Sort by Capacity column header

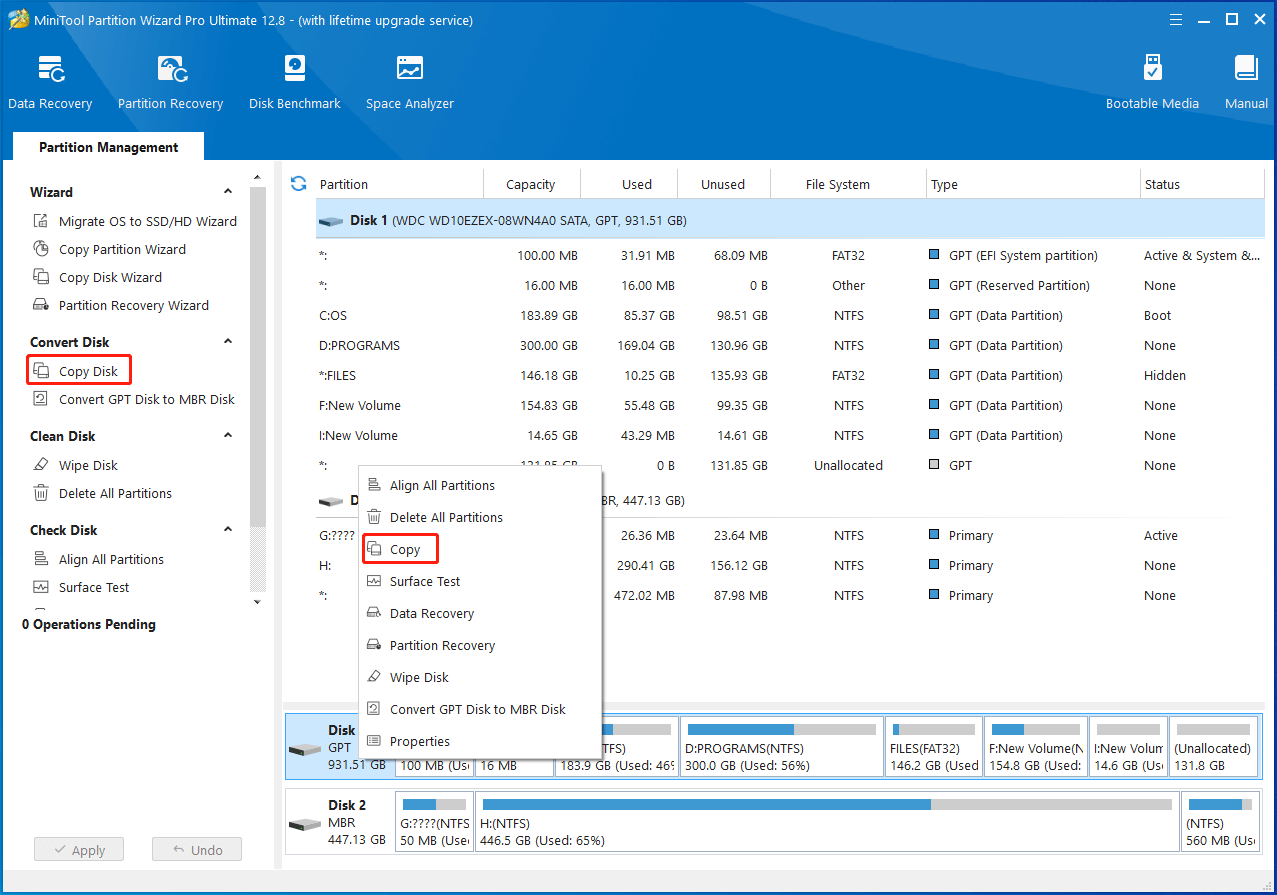tap(531, 184)
